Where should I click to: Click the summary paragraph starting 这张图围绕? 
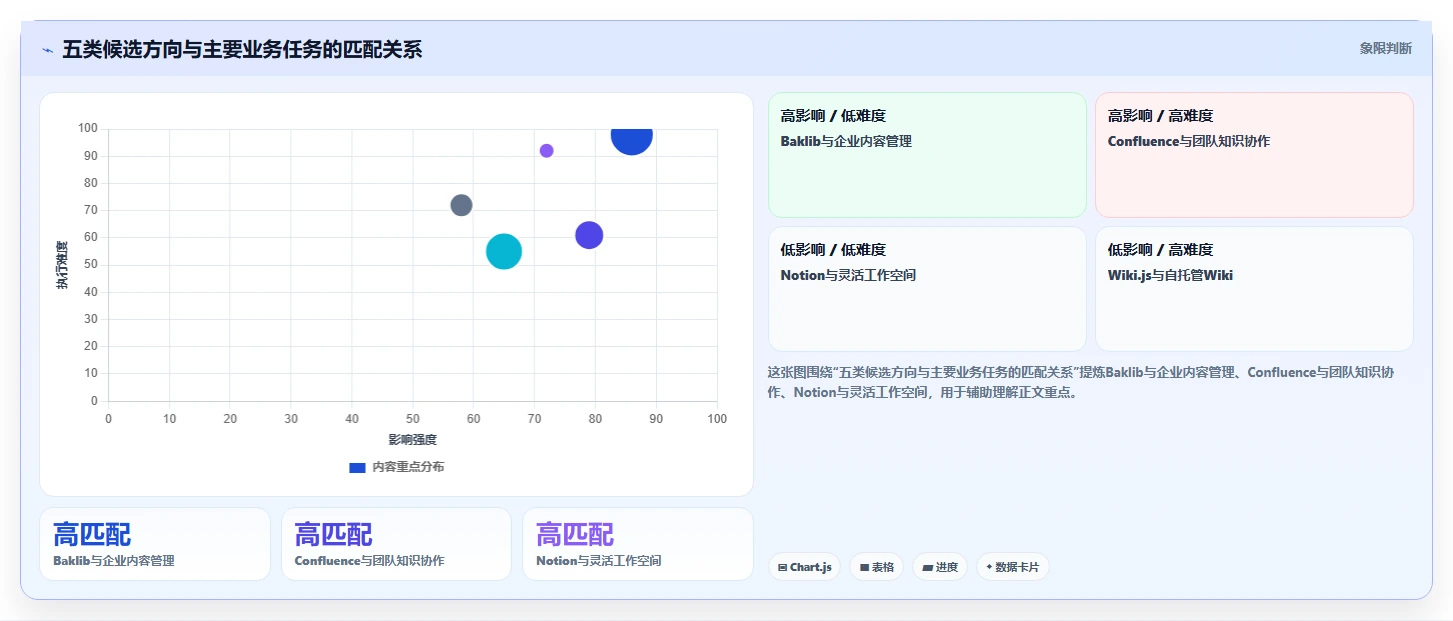coord(1081,382)
